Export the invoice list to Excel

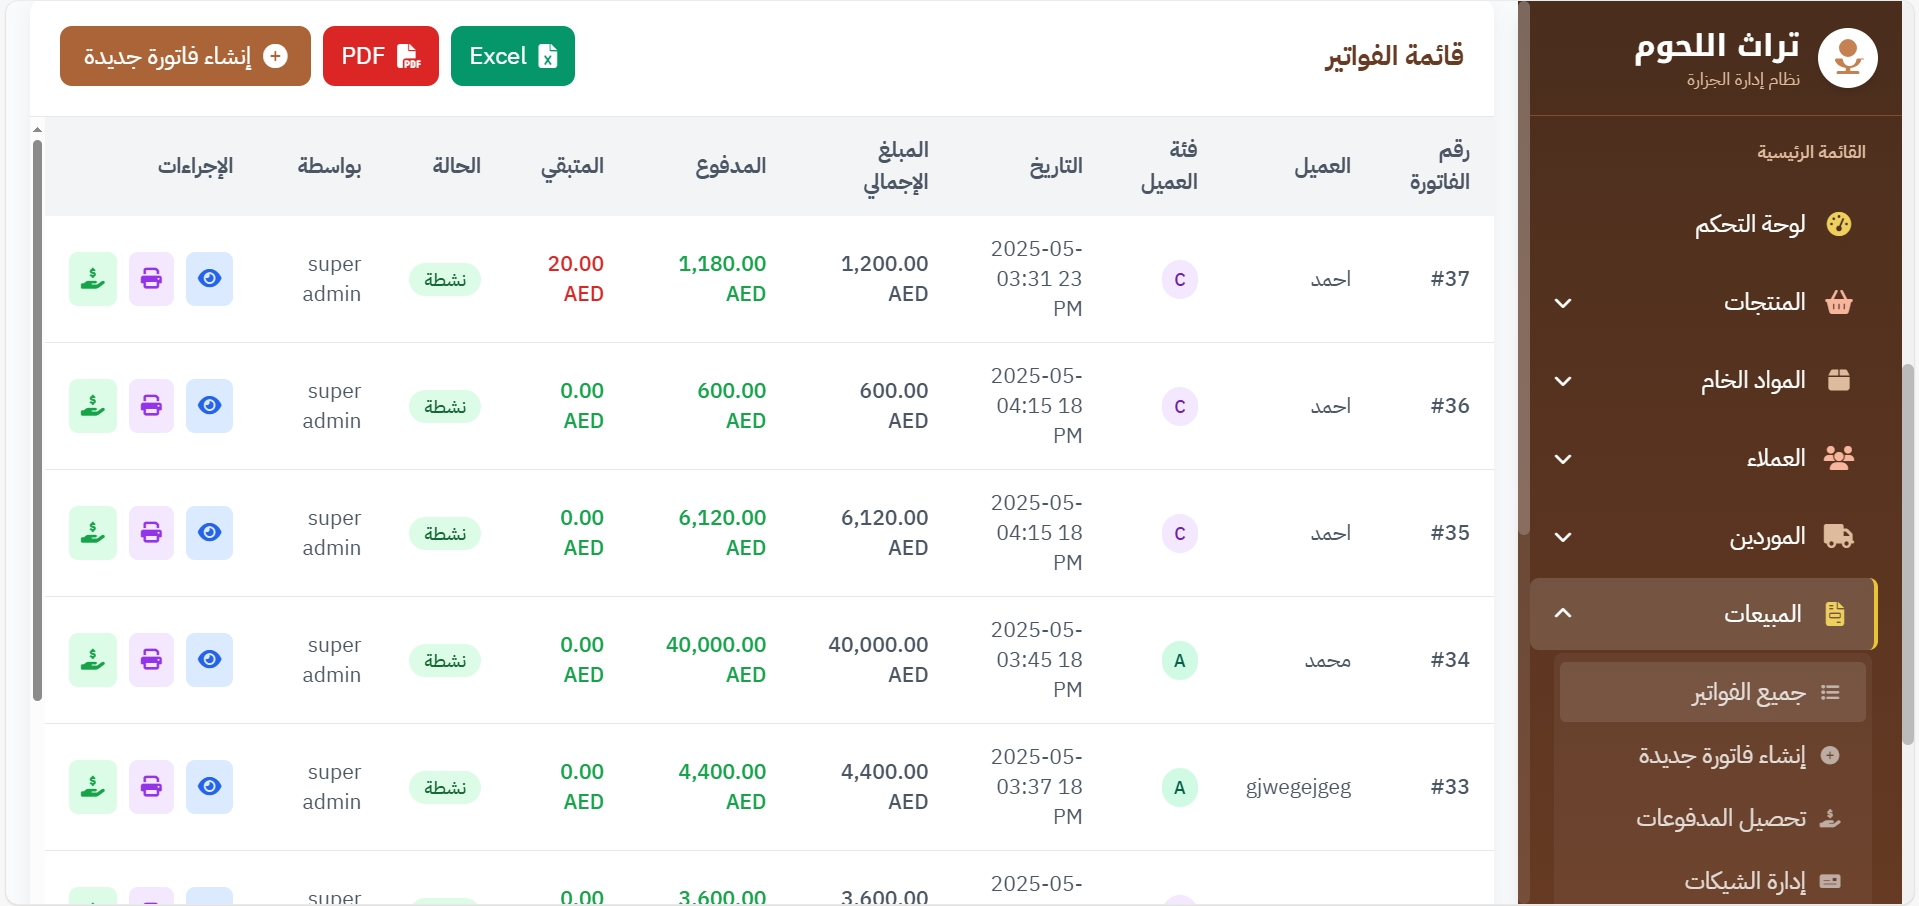[512, 56]
